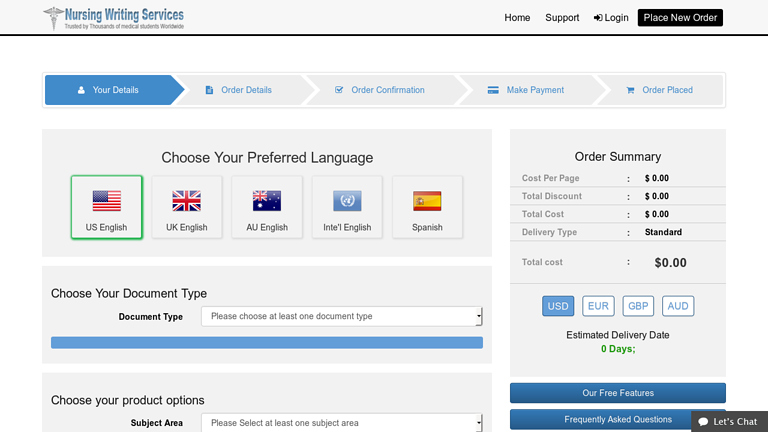
Task: Choose the Spanish flag option
Action: (427, 202)
